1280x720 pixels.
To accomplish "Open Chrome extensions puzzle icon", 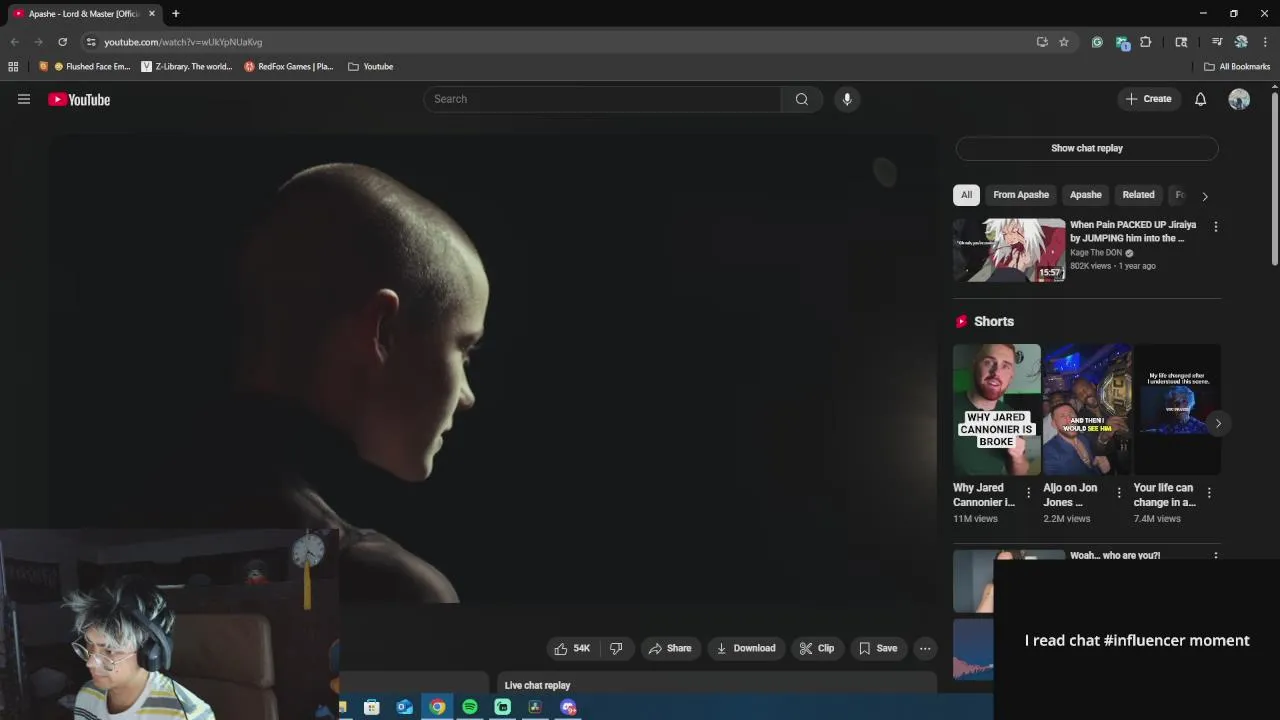I will coord(1146,42).
